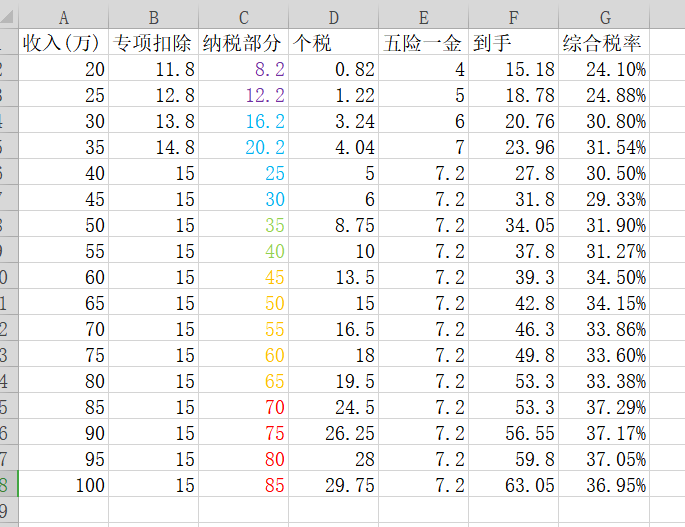The width and height of the screenshot is (685, 527).
Task: Select tax cell 26.25
Action: click(x=333, y=432)
